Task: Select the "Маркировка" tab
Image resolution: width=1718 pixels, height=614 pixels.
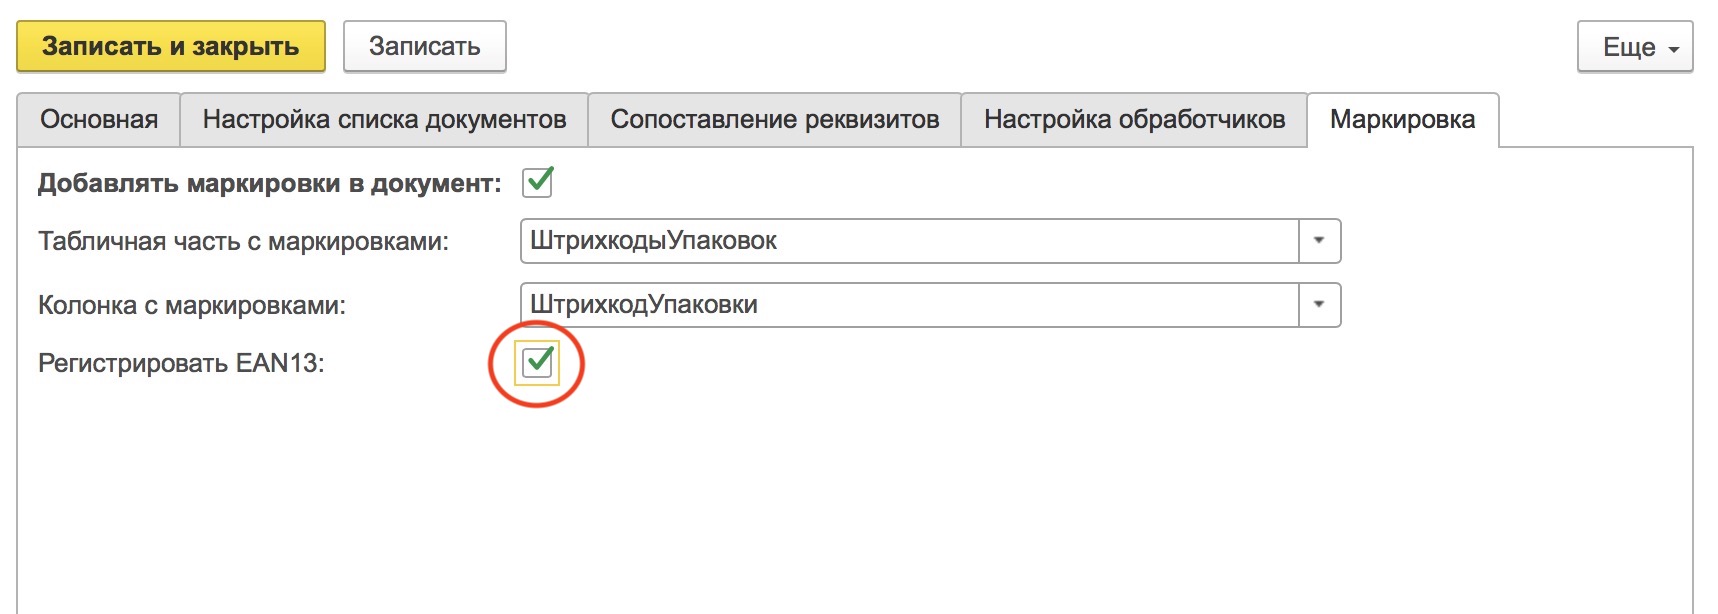Action: 1403,120
